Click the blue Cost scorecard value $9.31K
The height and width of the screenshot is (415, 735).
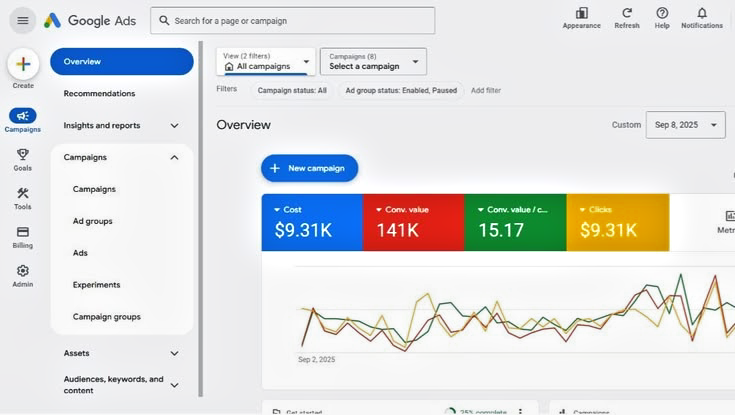(303, 230)
